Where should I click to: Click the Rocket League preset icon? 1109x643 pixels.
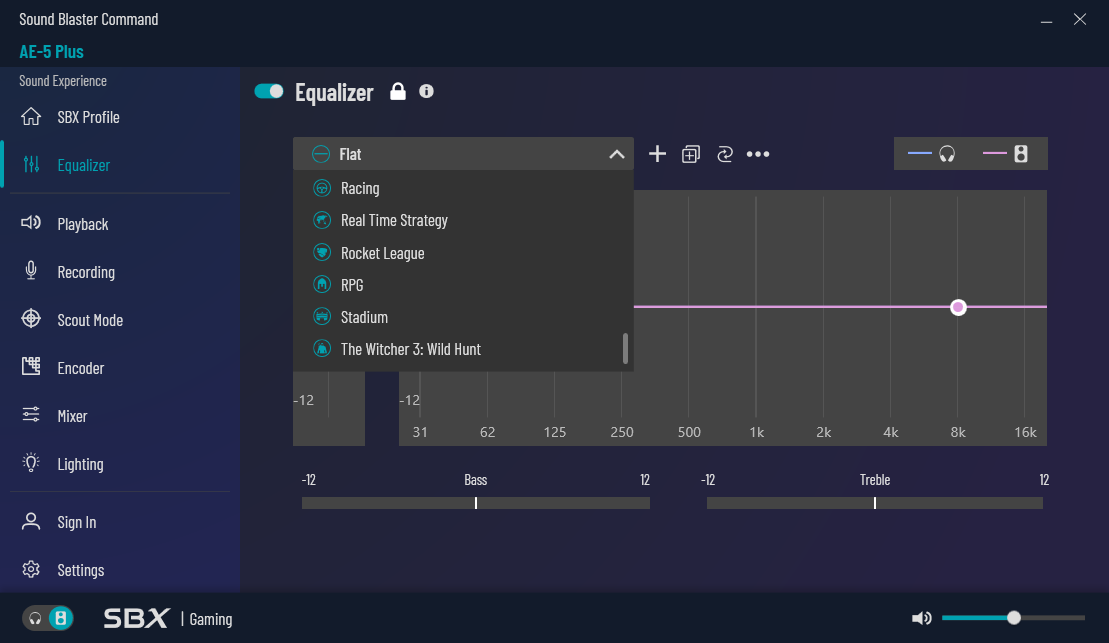322,253
